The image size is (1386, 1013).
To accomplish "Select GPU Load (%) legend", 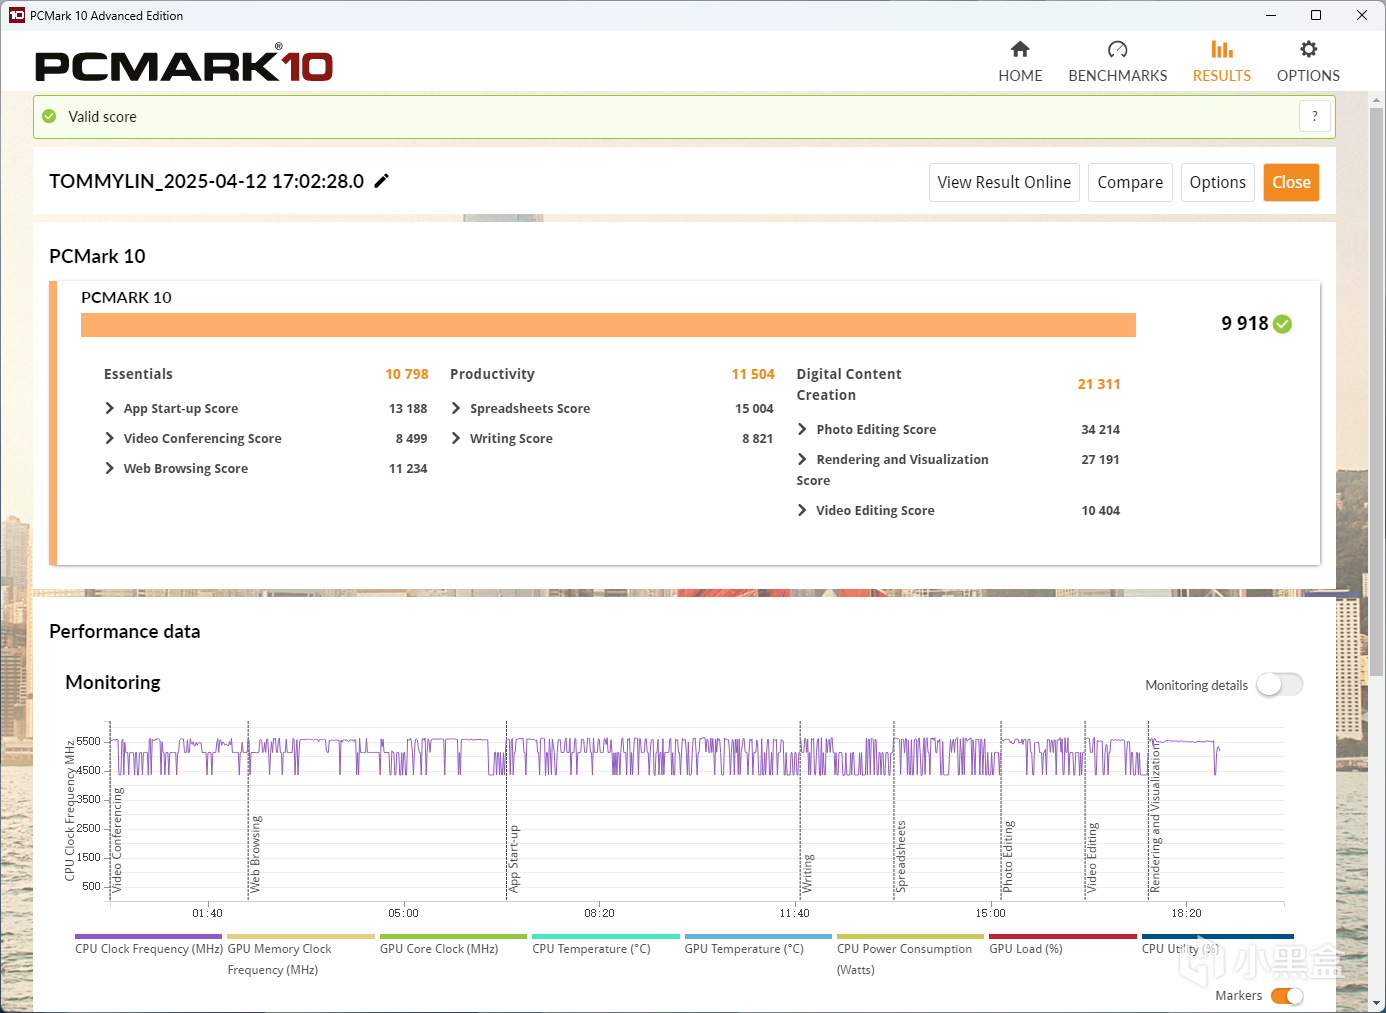I will 1063,945.
